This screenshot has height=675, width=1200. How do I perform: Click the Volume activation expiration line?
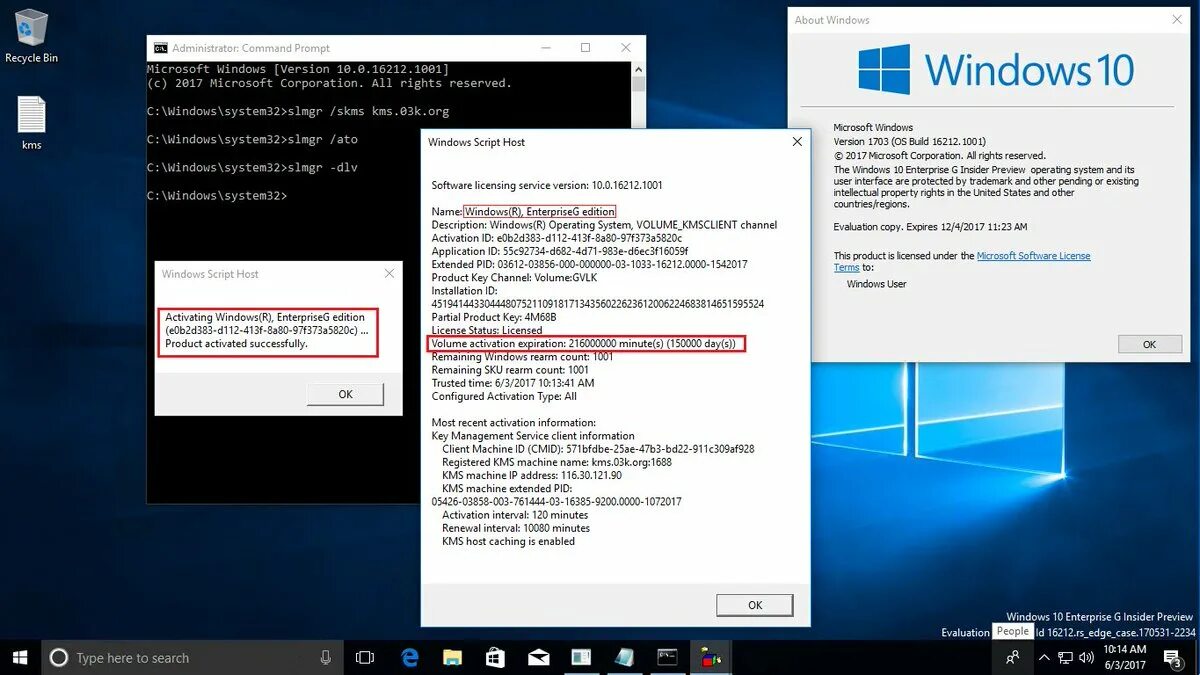click(587, 344)
